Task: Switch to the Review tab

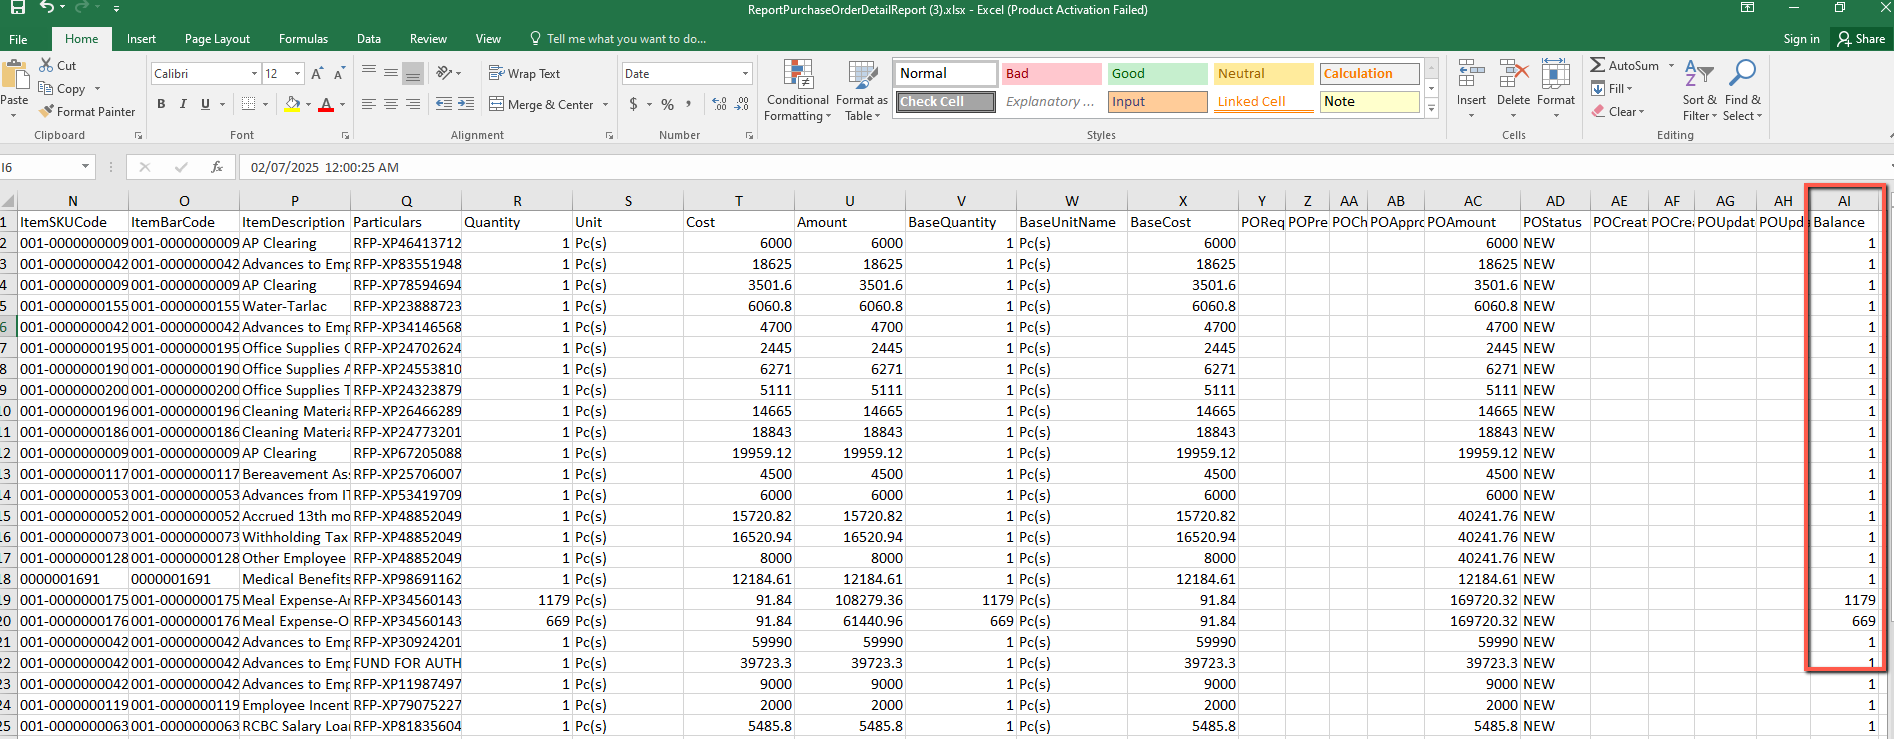Action: pyautogui.click(x=428, y=39)
